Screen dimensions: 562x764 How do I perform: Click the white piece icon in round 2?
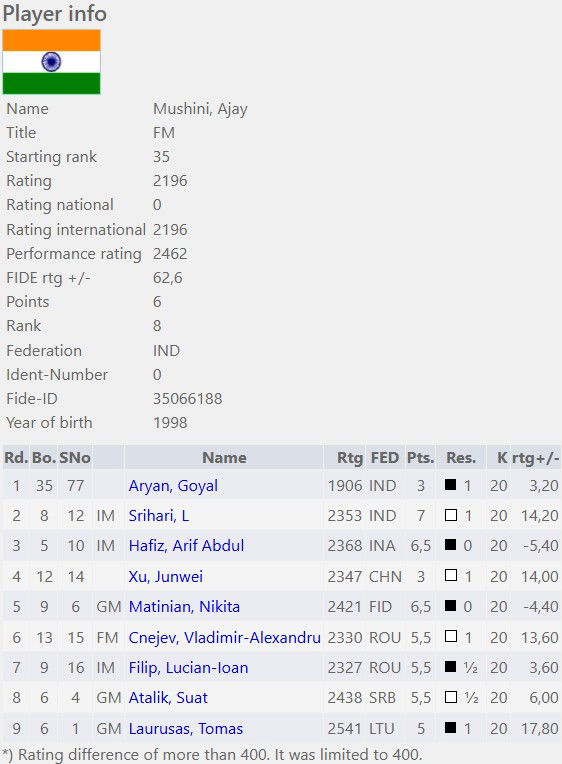(x=450, y=515)
